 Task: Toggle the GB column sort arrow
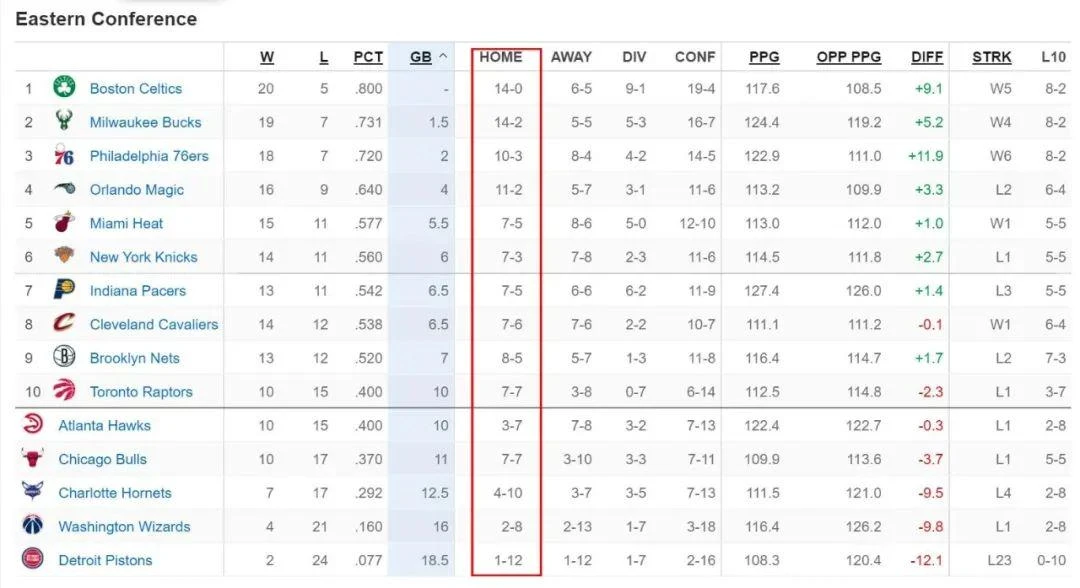[x=443, y=56]
